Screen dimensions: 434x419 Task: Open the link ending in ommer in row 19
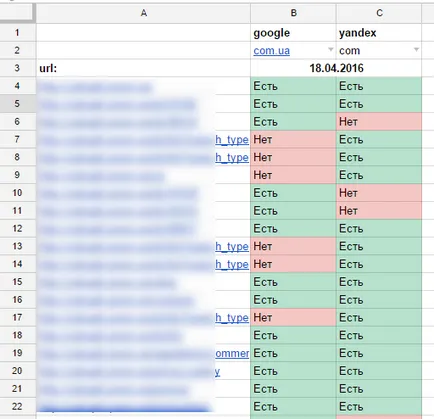coord(232,353)
